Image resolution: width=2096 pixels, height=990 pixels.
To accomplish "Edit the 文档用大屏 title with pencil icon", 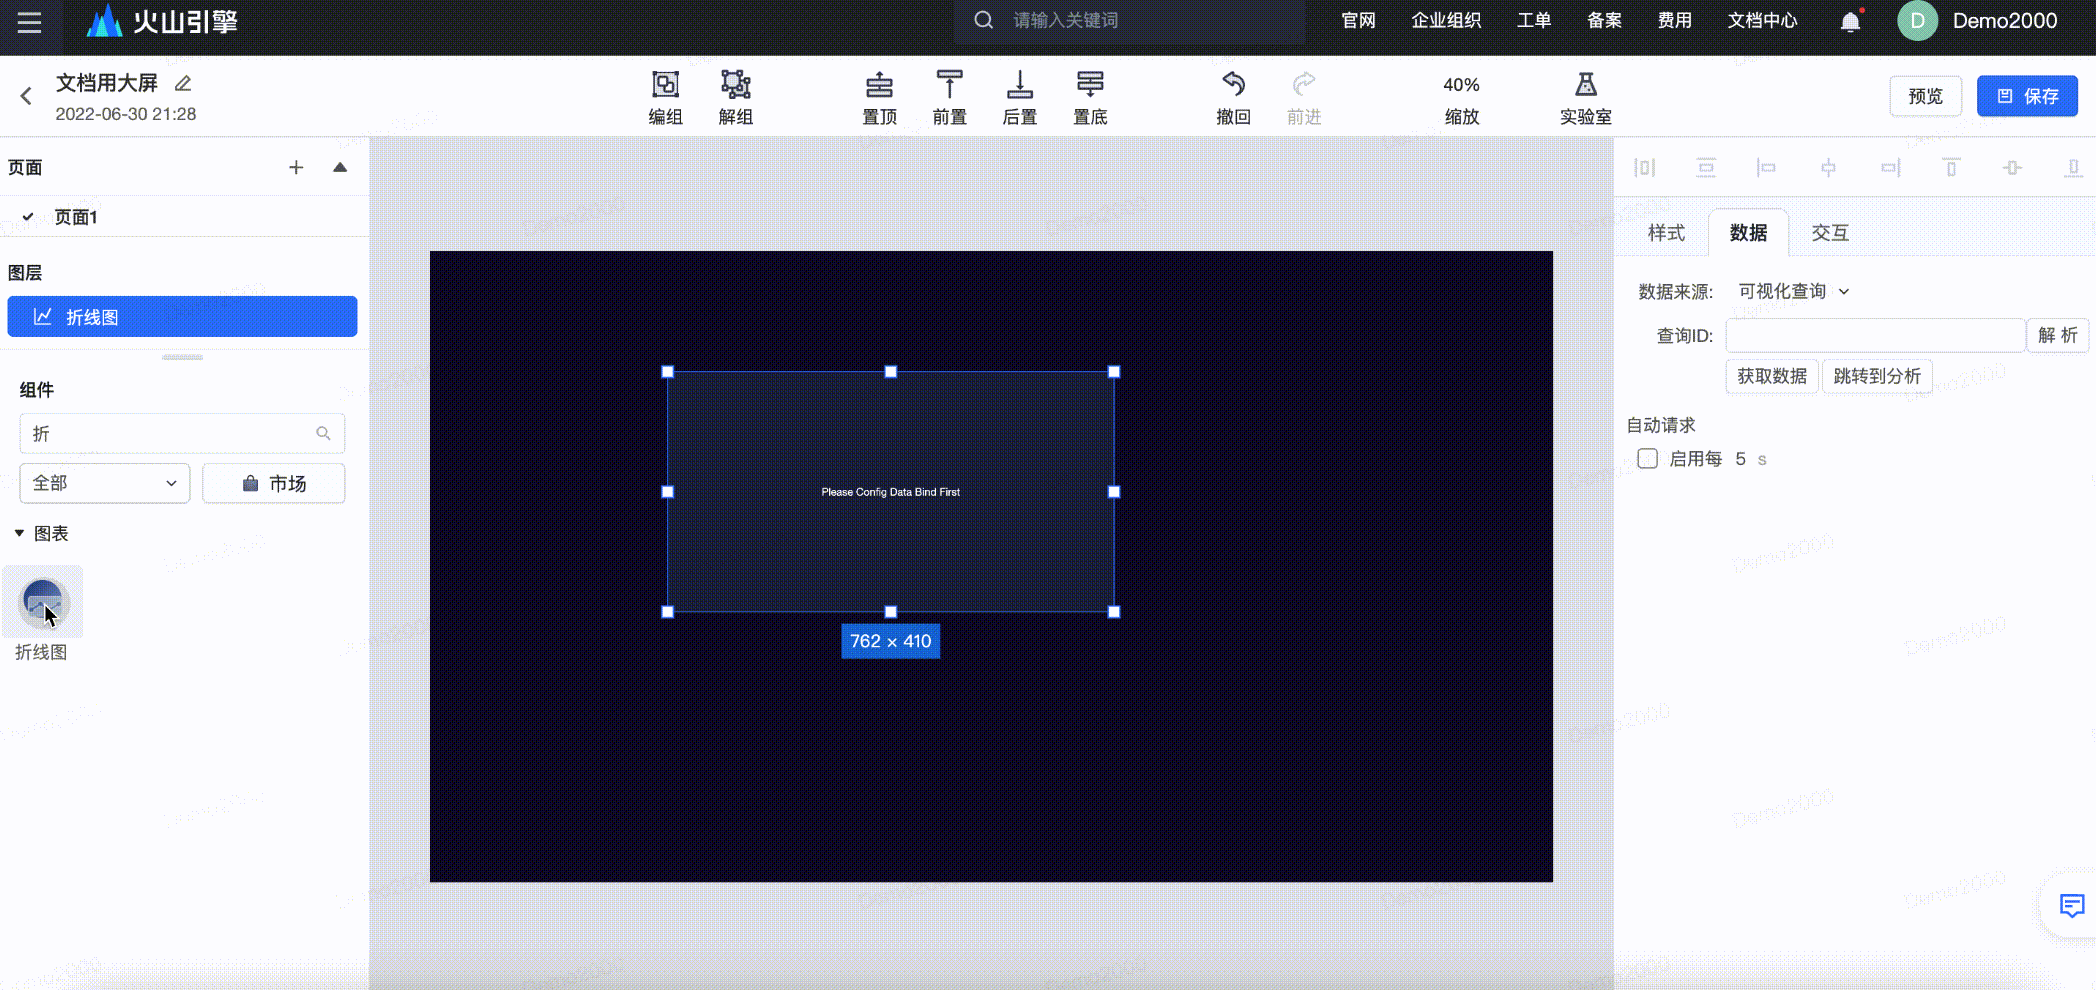I will pos(183,83).
